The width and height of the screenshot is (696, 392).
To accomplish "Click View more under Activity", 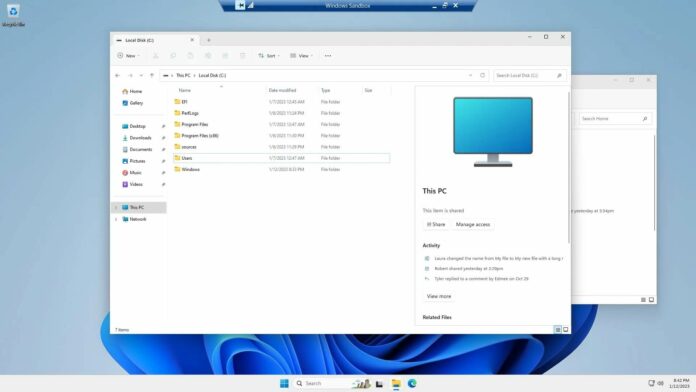I will point(439,297).
